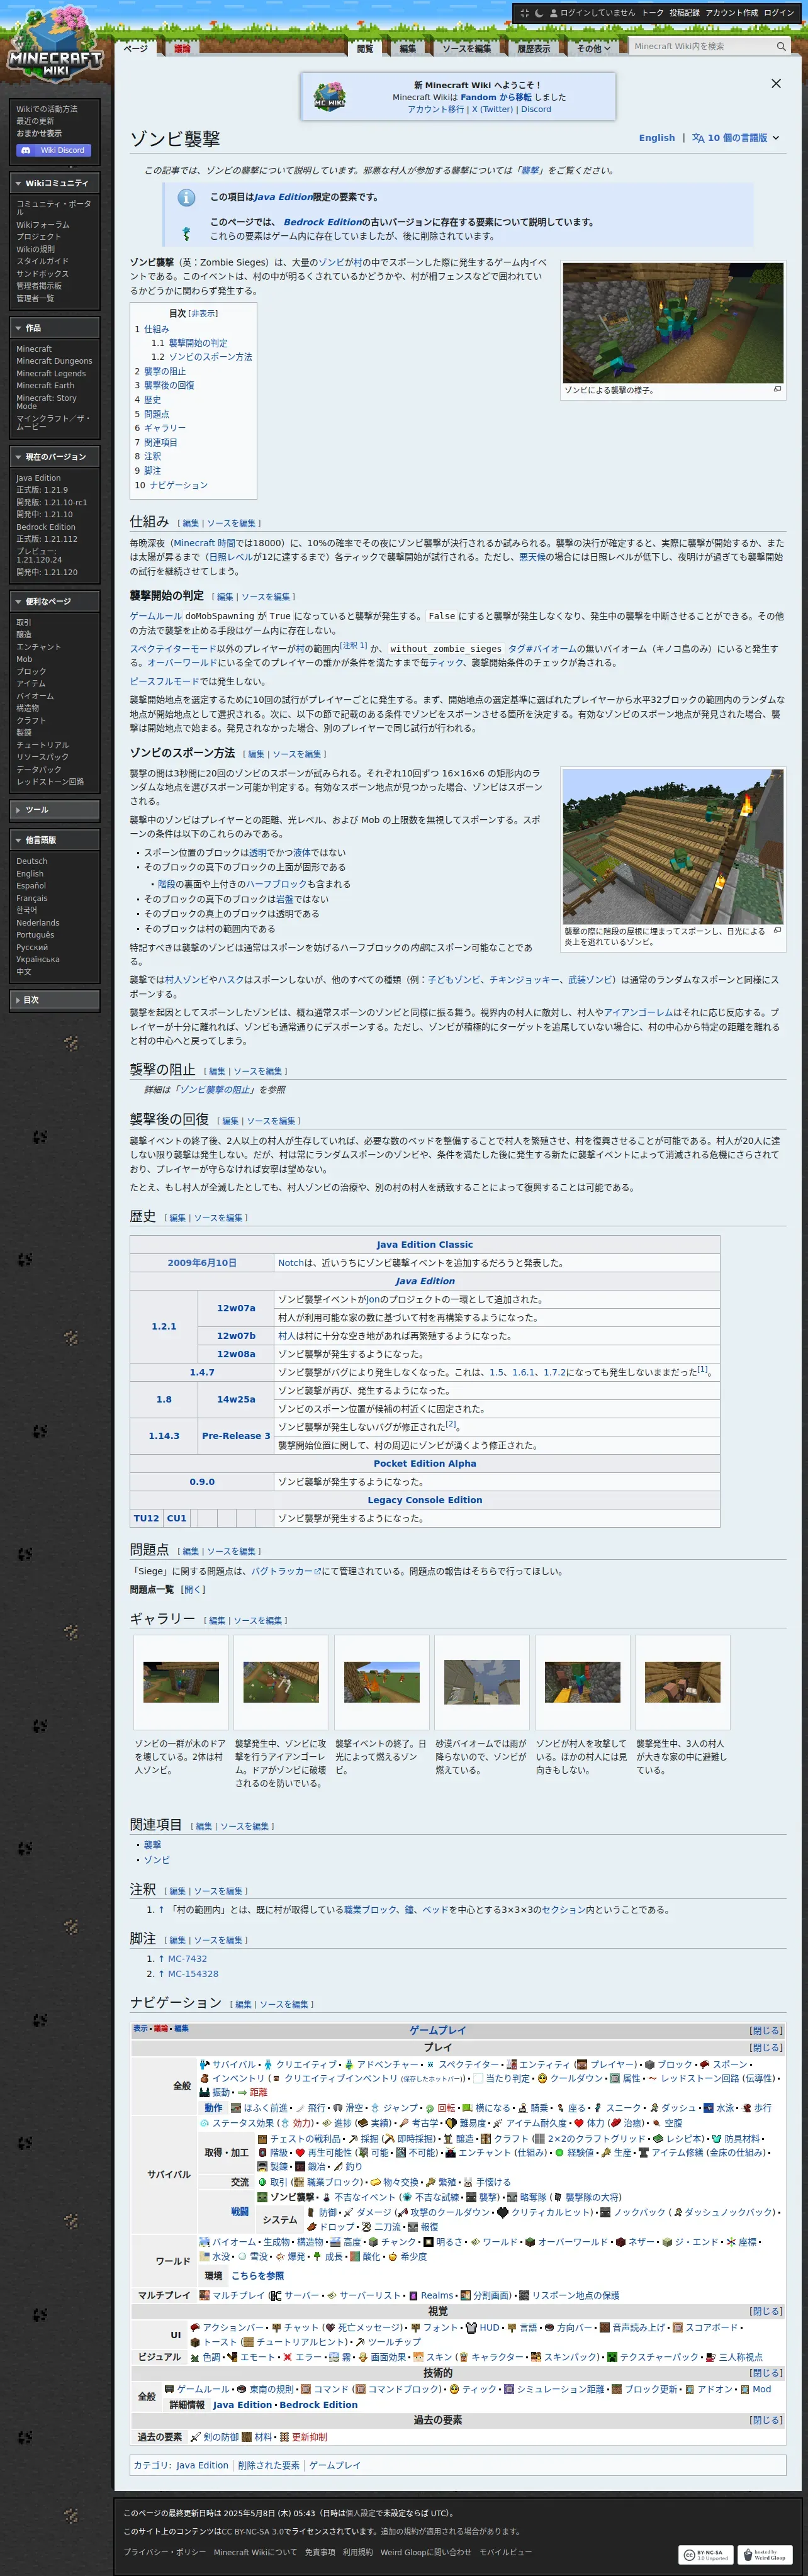Image resolution: width=808 pixels, height=2576 pixels.
Task: Open the stairs-roof zombie spawn screenshot
Action: click(673, 847)
